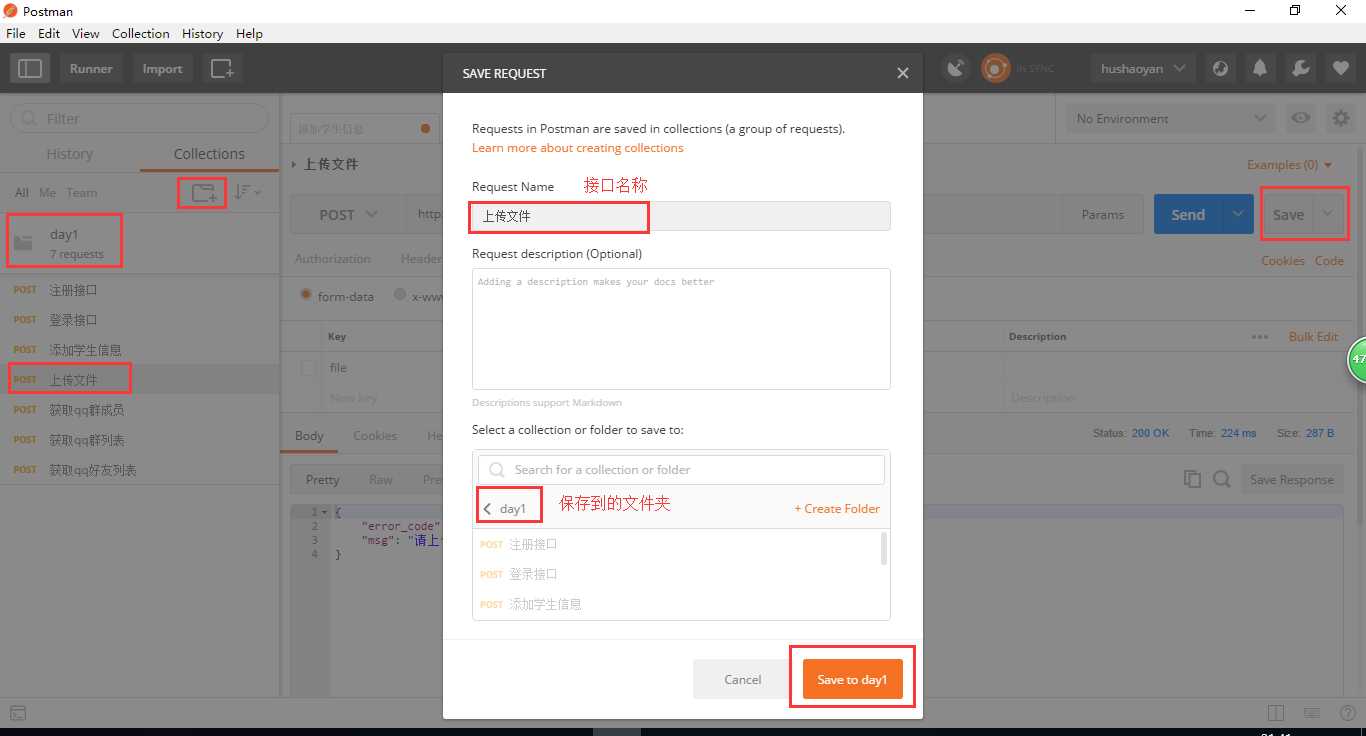The image size is (1366, 736).
Task: Toggle two-pane layout icon in status bar
Action: coord(1275,713)
